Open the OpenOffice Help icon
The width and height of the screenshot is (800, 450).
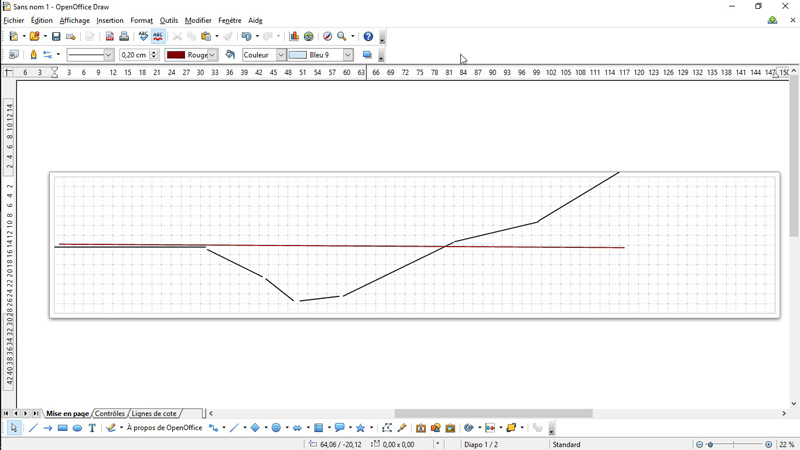point(368,37)
